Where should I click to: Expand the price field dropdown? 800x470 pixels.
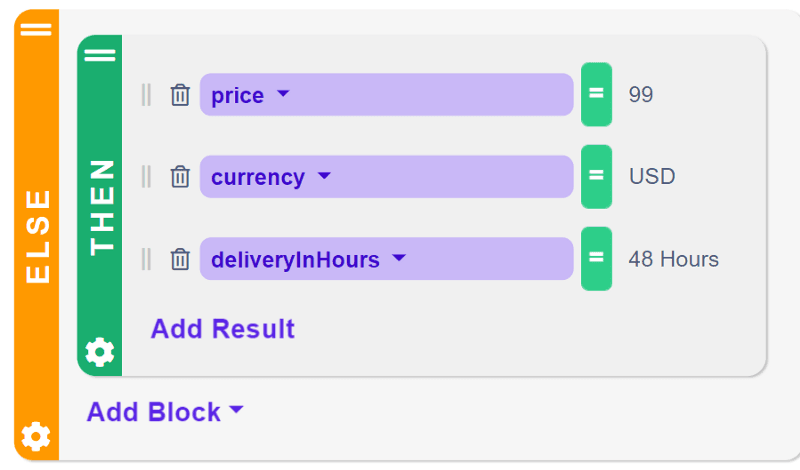386,94
